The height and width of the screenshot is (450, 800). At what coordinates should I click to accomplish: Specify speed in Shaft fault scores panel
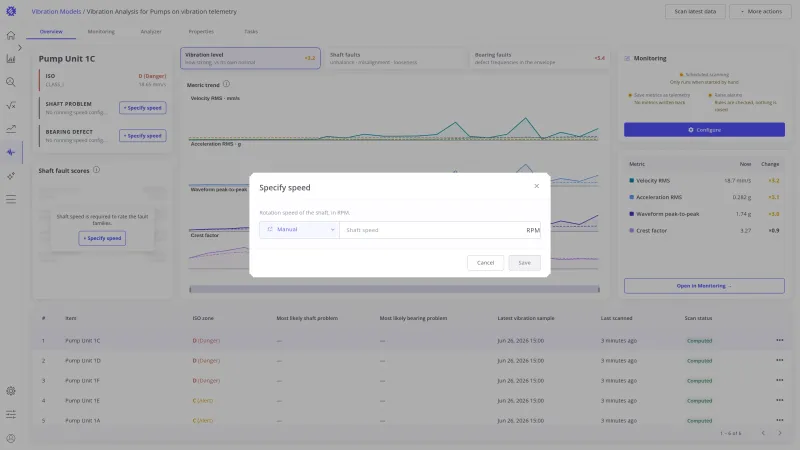tap(102, 238)
